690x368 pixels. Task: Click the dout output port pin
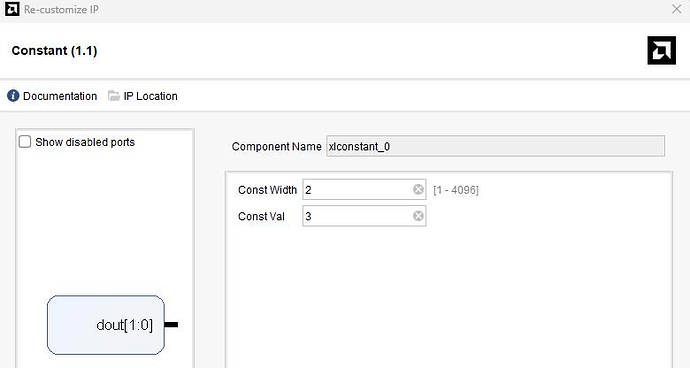coord(171,325)
